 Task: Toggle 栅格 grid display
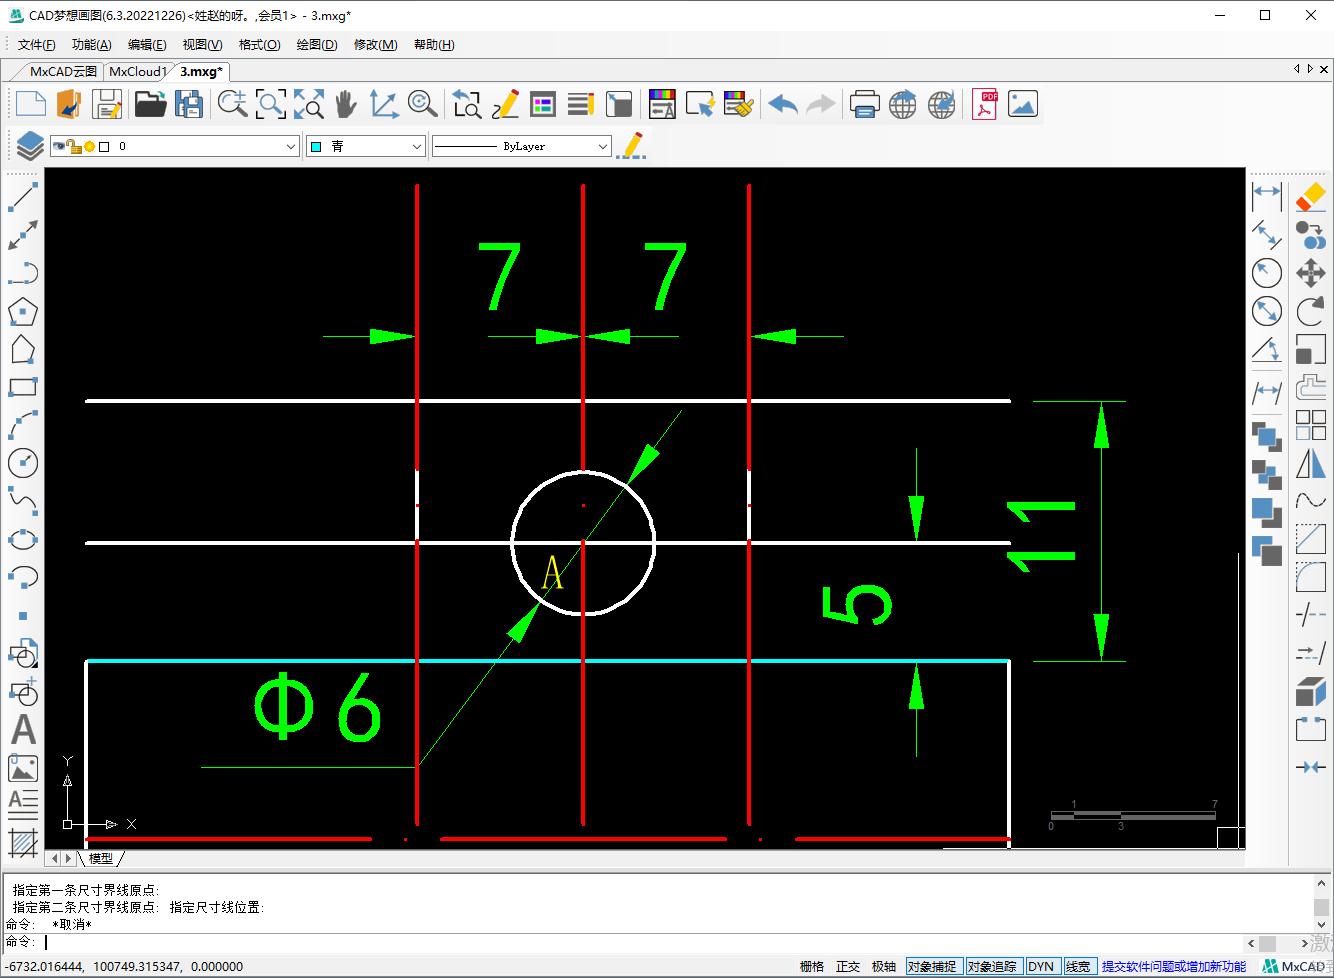(x=812, y=966)
